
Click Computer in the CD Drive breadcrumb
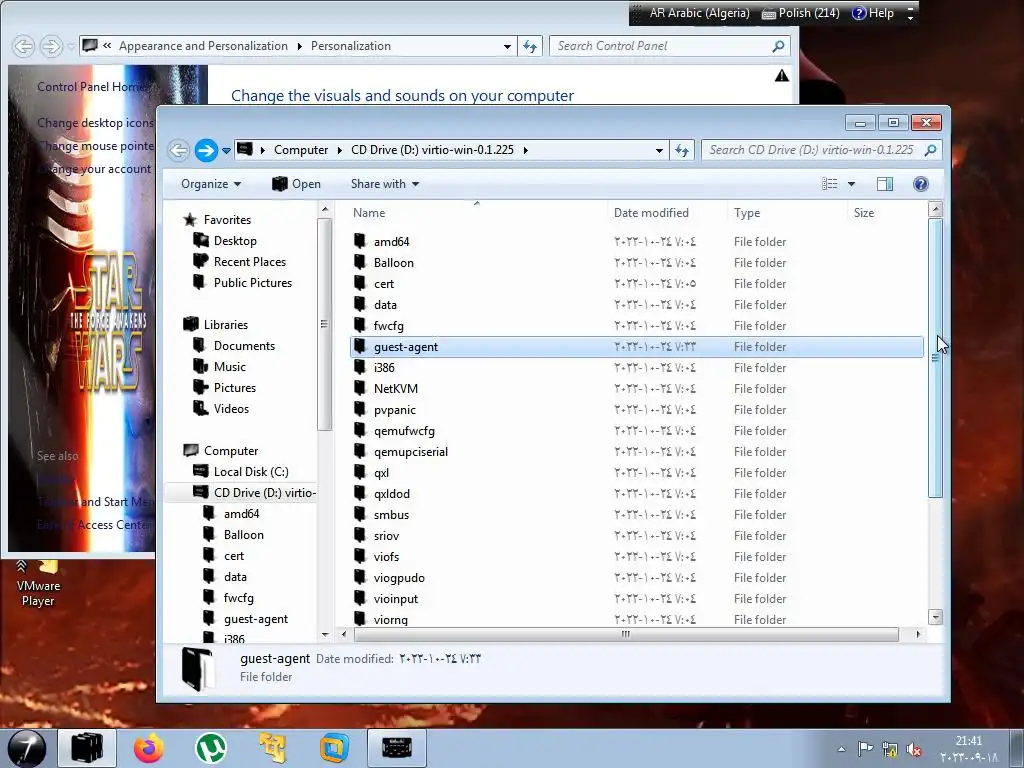point(301,150)
